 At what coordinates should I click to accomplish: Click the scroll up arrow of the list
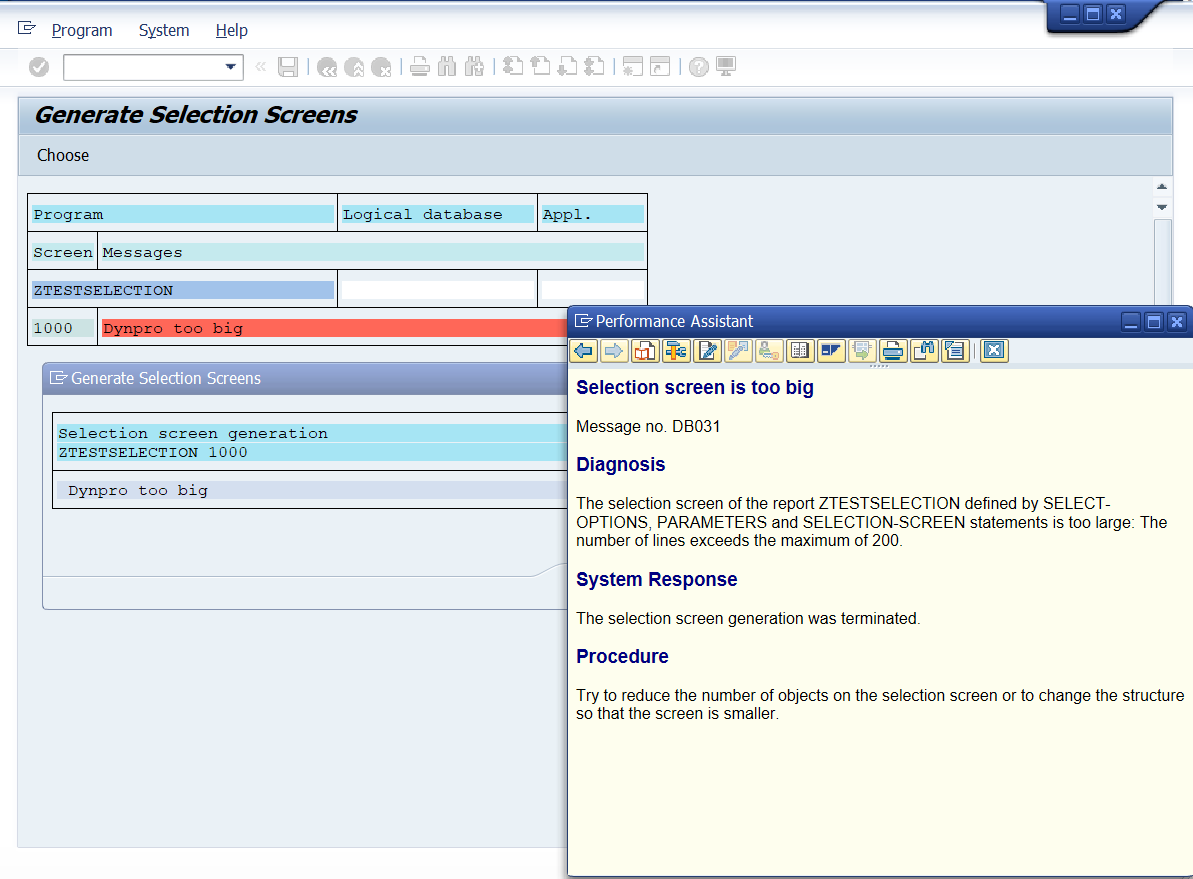point(1162,186)
